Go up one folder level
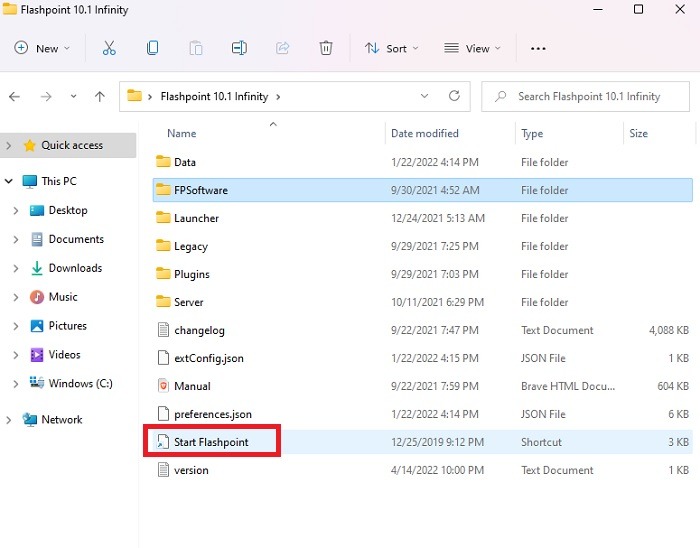The height and width of the screenshot is (548, 700). (x=100, y=96)
